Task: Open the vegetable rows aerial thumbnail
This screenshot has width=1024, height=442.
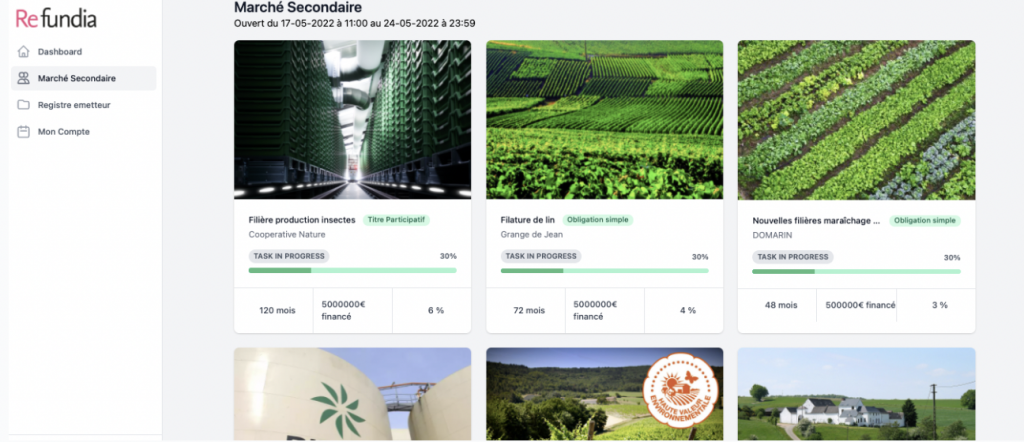Action: coord(856,120)
